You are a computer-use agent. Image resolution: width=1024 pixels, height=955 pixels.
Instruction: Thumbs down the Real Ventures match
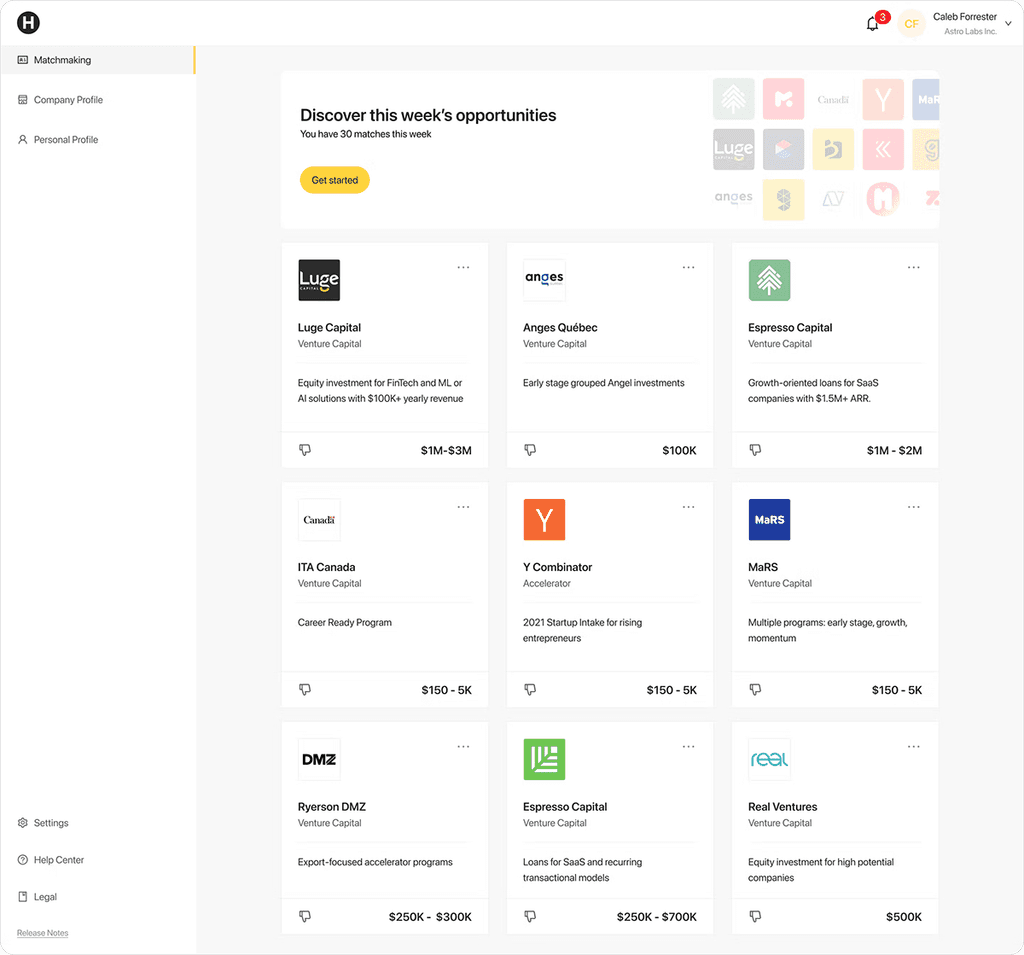point(756,916)
